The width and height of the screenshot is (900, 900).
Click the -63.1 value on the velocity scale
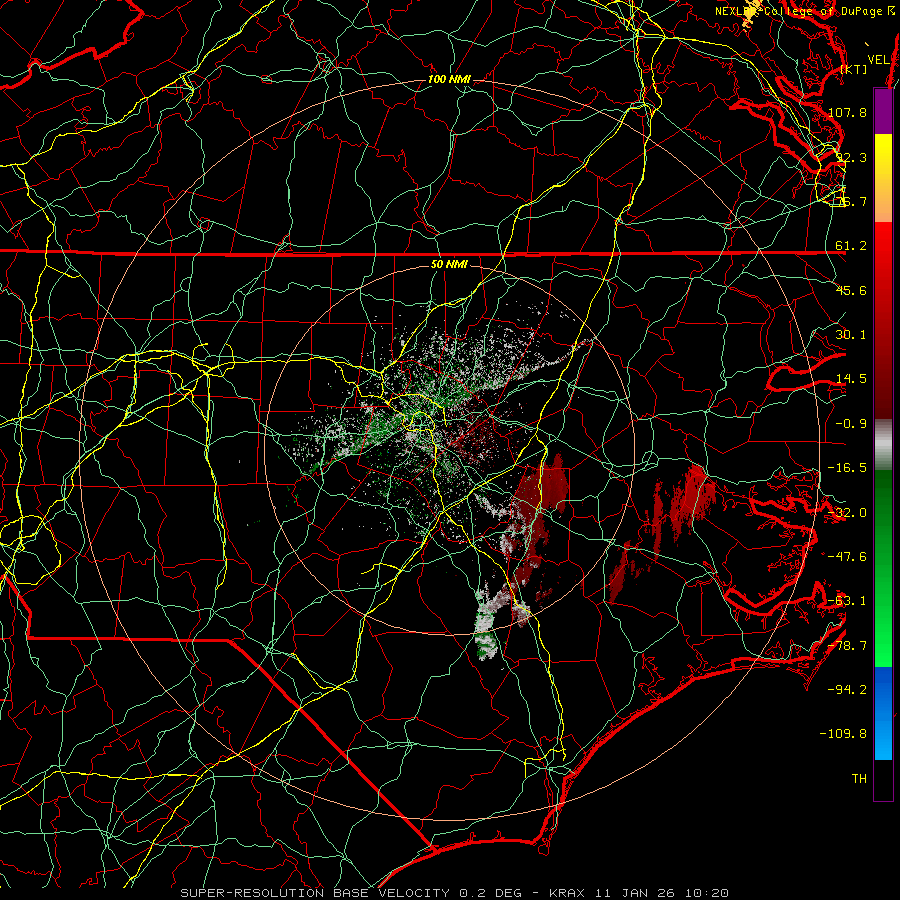tap(847, 601)
